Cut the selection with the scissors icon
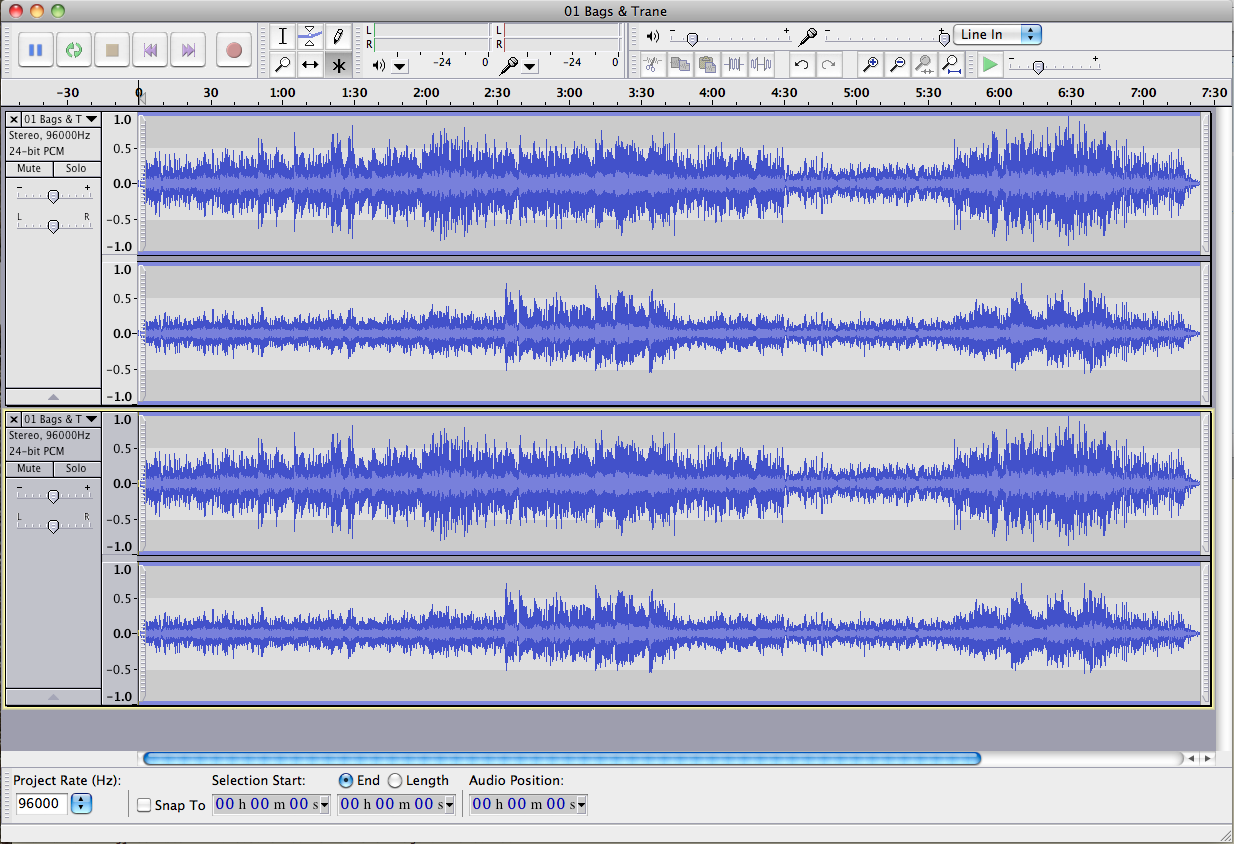 point(652,65)
